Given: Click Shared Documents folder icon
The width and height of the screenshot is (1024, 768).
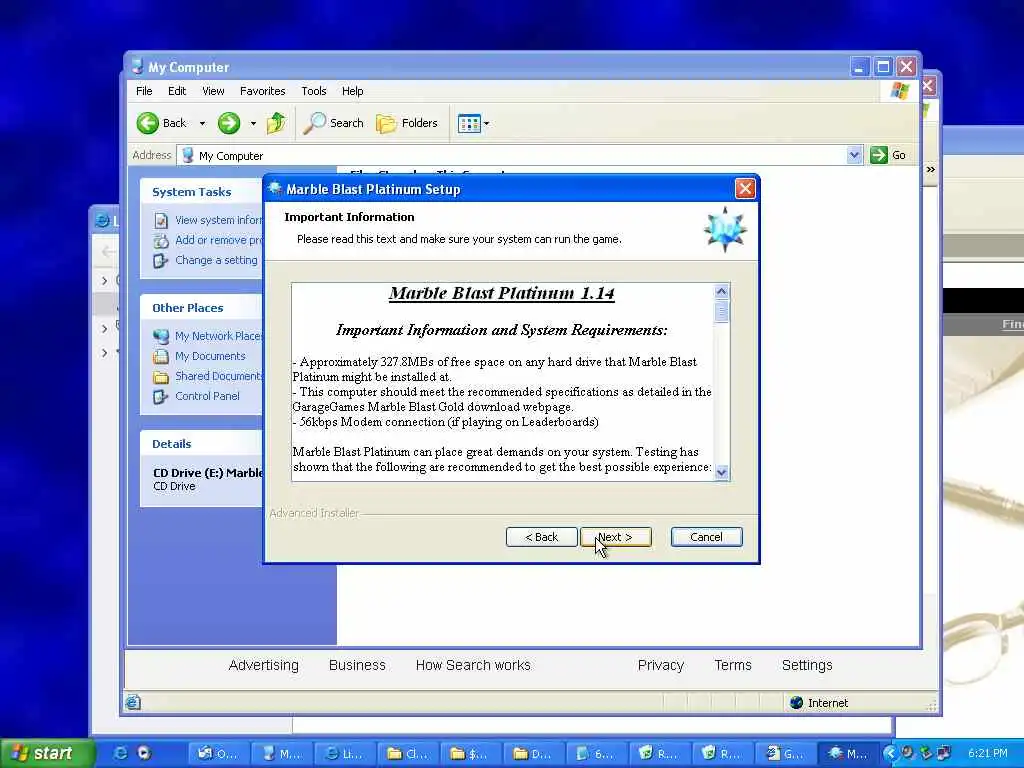Looking at the screenshot, I should [x=161, y=376].
